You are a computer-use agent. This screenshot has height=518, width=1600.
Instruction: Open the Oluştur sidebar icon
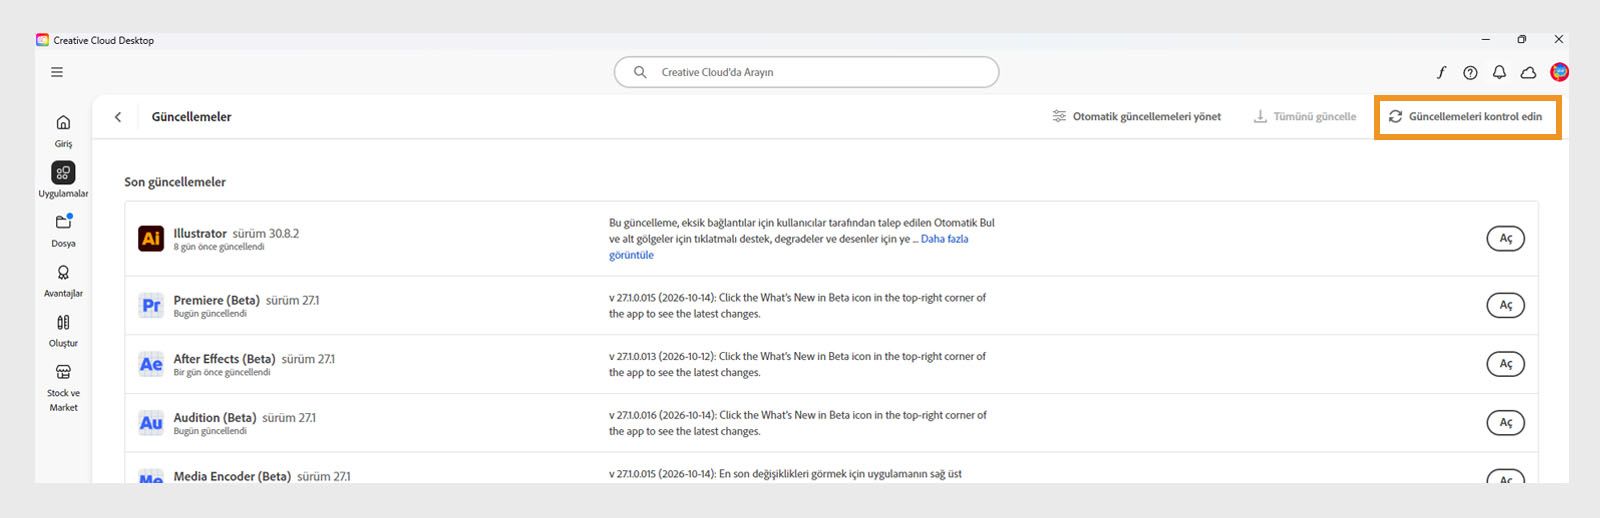(63, 322)
